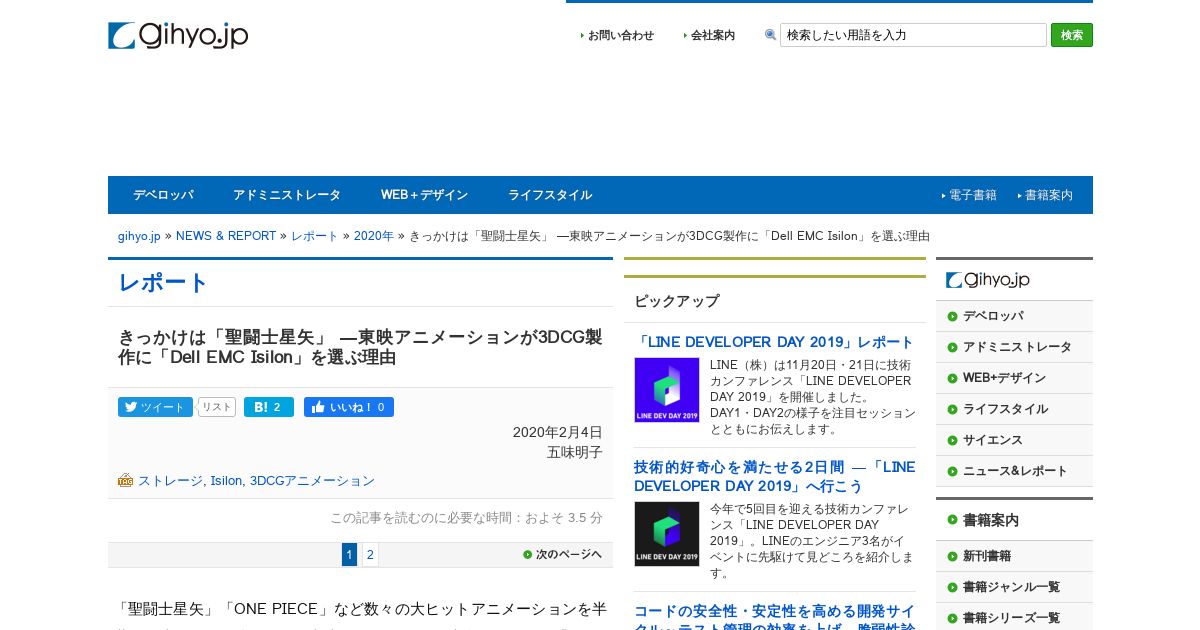Open 書籍案内 in the blue navigation bar
Viewport: 1200px width, 630px height.
click(1049, 195)
